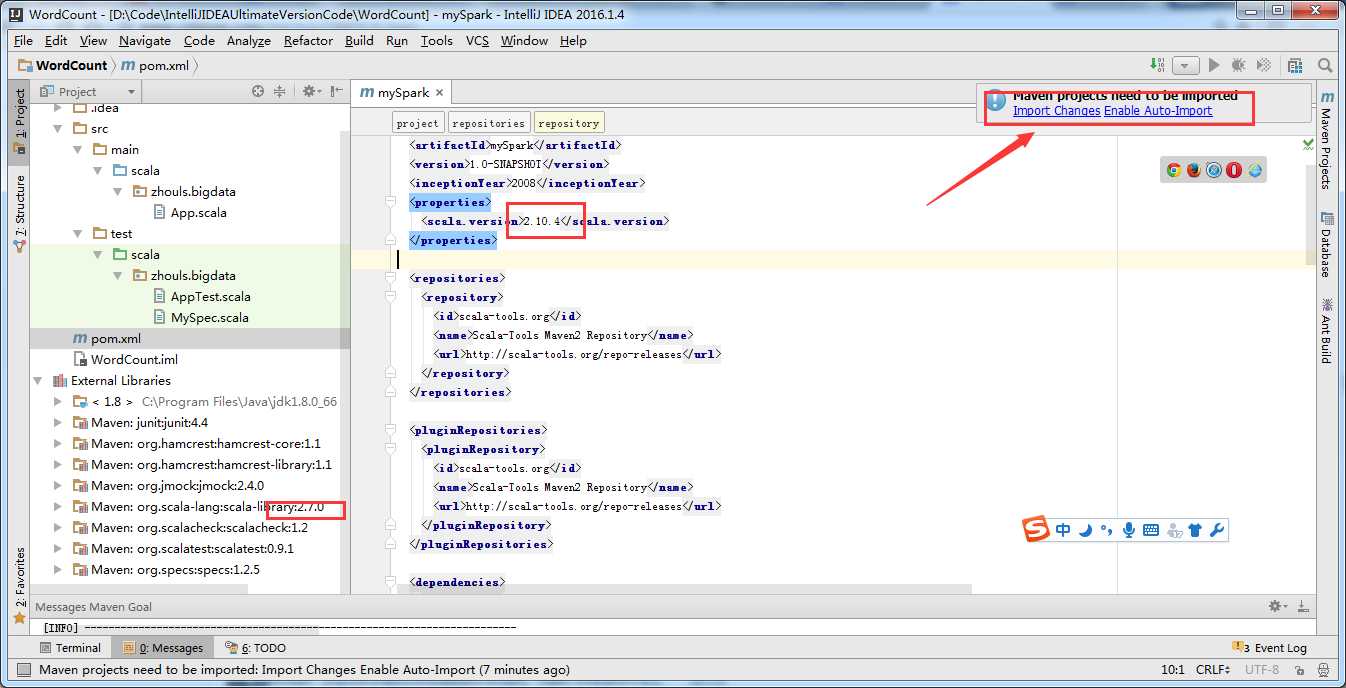The height and width of the screenshot is (688, 1346).
Task: Click Scroll from Source crosshair icon
Action: click(x=258, y=91)
